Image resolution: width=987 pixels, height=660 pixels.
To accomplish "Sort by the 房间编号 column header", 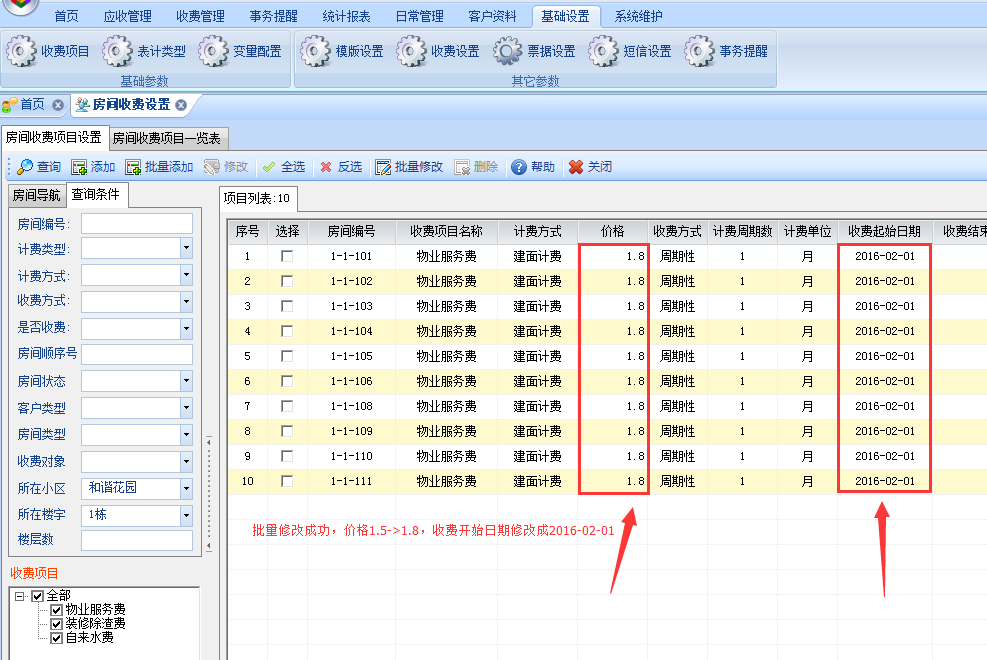I will 351,232.
